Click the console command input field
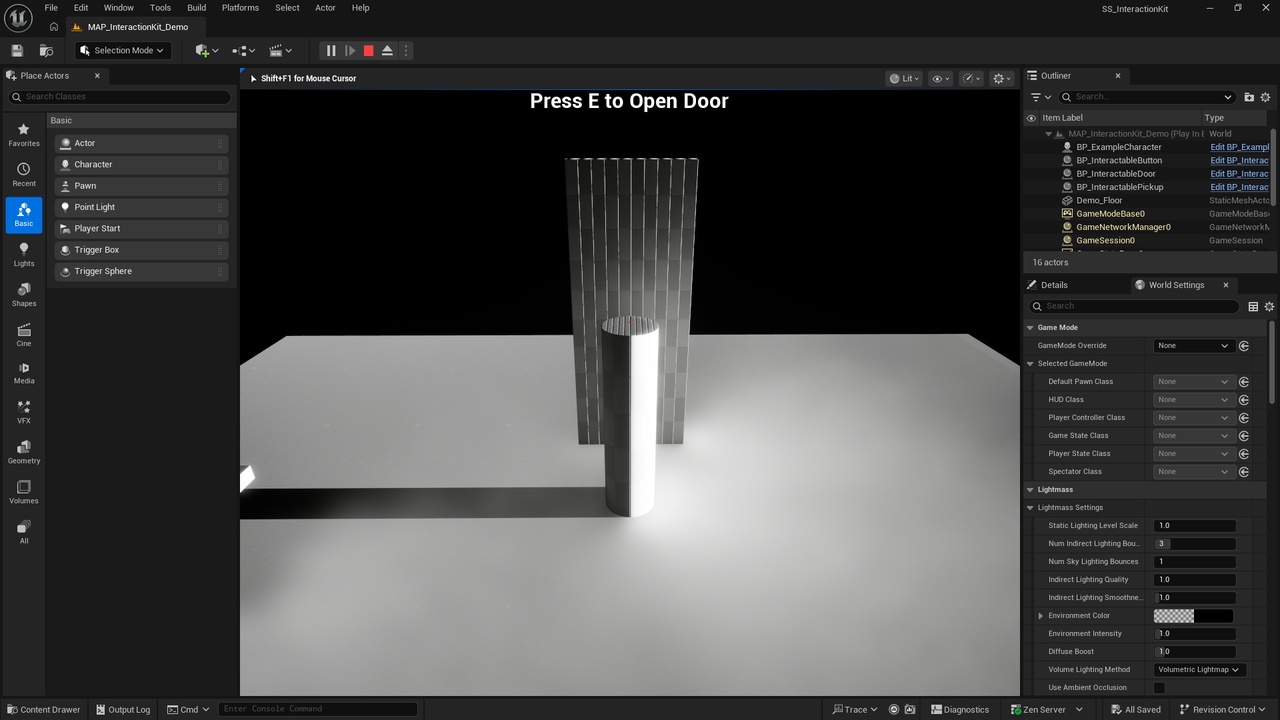The image size is (1280, 720). point(317,710)
